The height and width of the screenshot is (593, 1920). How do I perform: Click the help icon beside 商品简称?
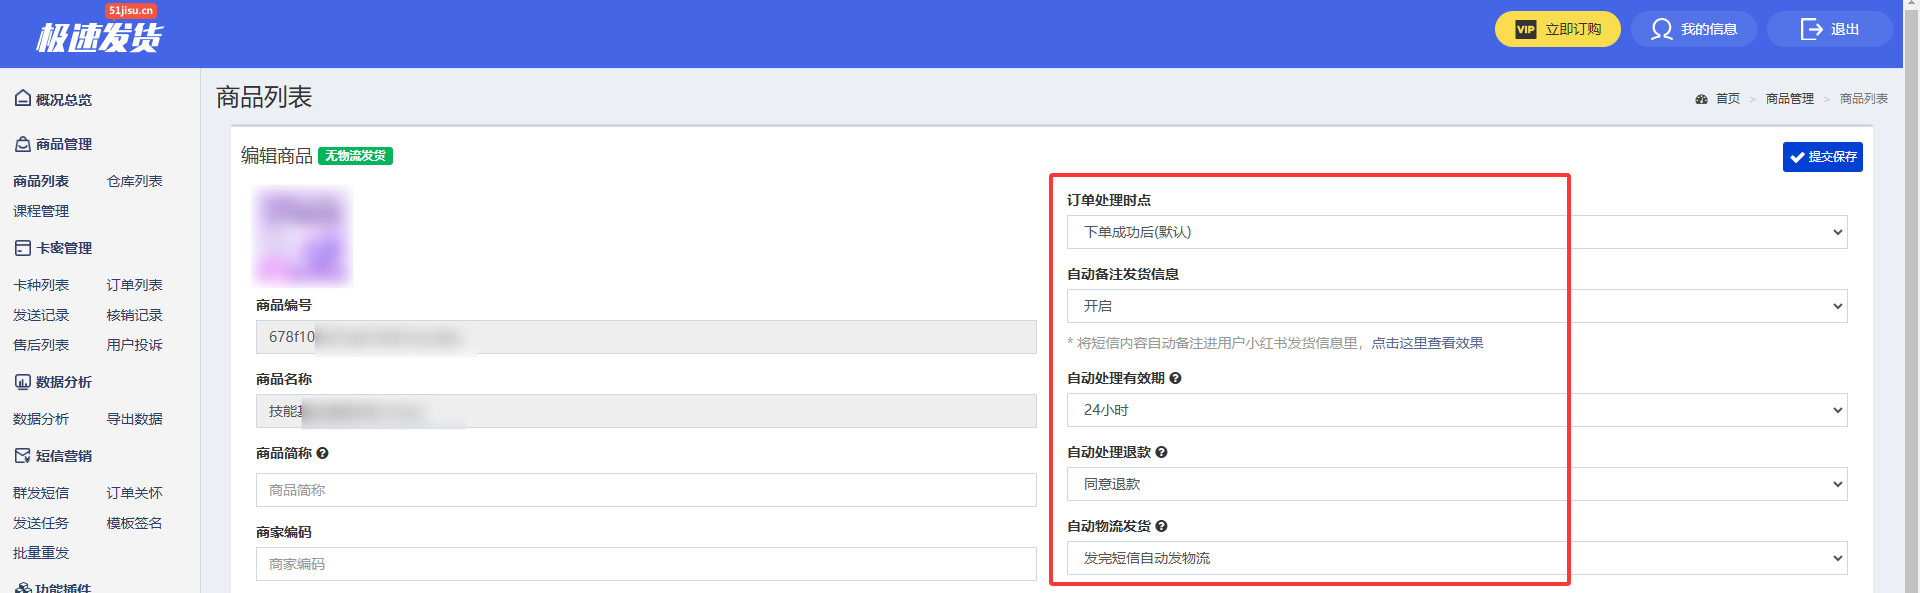click(x=322, y=453)
